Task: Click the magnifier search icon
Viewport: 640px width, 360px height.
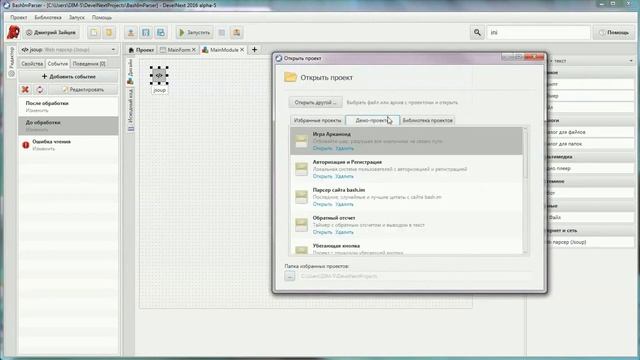Action: pyautogui.click(x=477, y=32)
